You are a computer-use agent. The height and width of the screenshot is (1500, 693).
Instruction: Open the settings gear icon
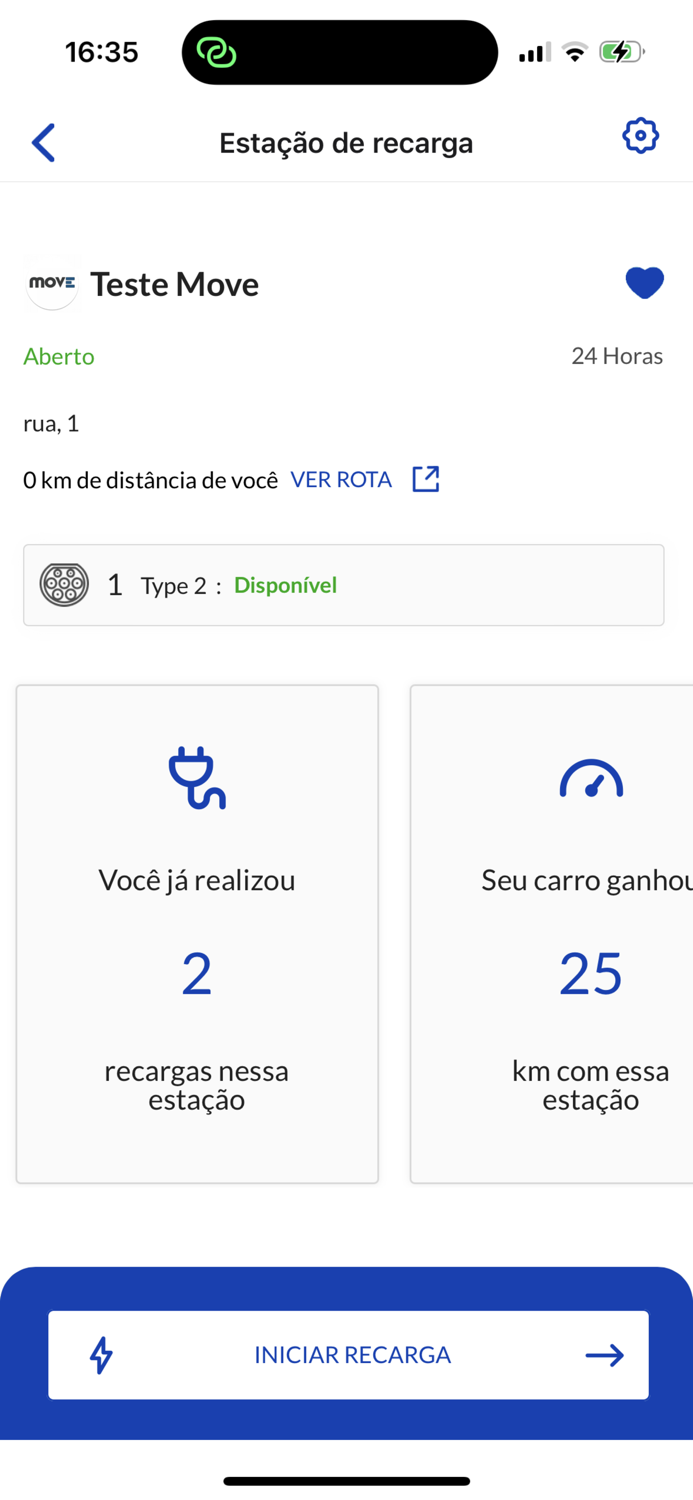(x=641, y=136)
